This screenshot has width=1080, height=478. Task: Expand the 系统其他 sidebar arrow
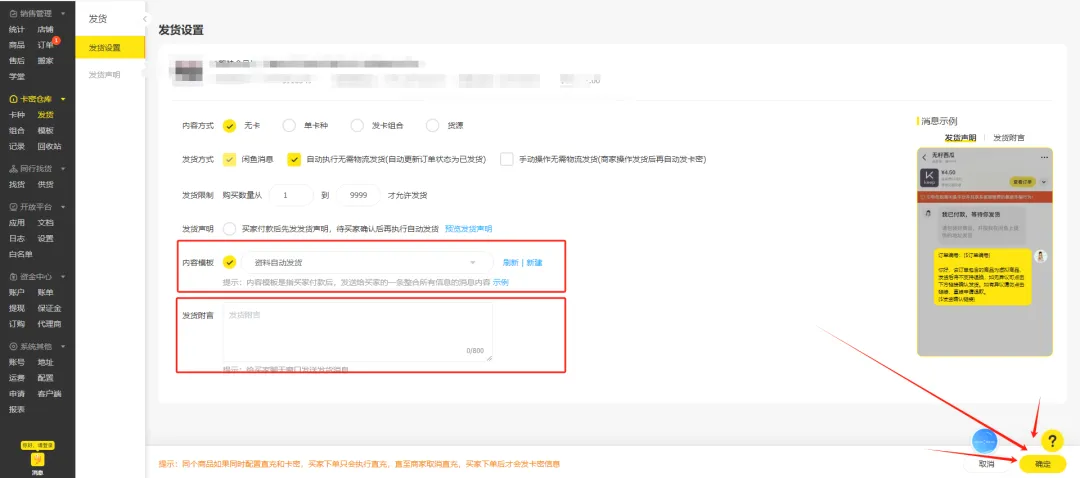click(63, 346)
